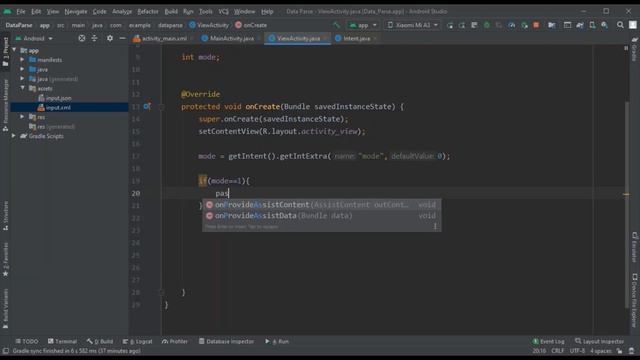
Task: Toggle the Device File Explorer side panel
Action: point(634,300)
